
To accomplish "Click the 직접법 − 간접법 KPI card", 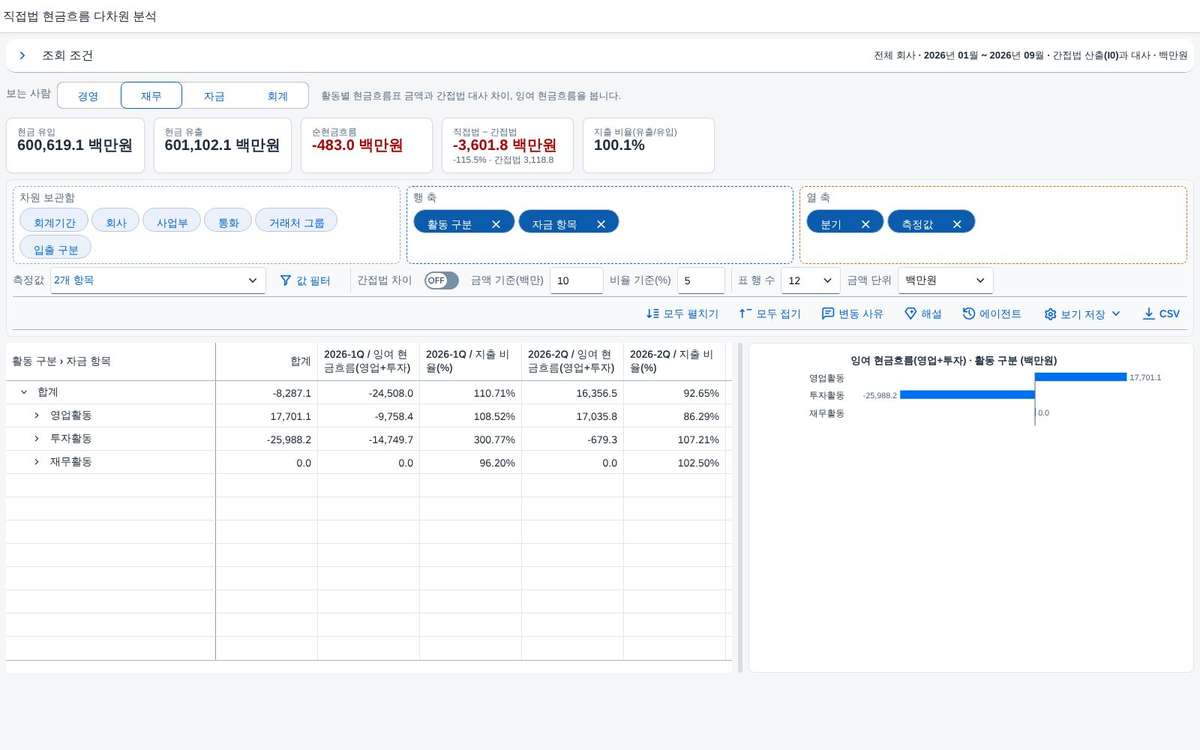I will click(x=508, y=145).
